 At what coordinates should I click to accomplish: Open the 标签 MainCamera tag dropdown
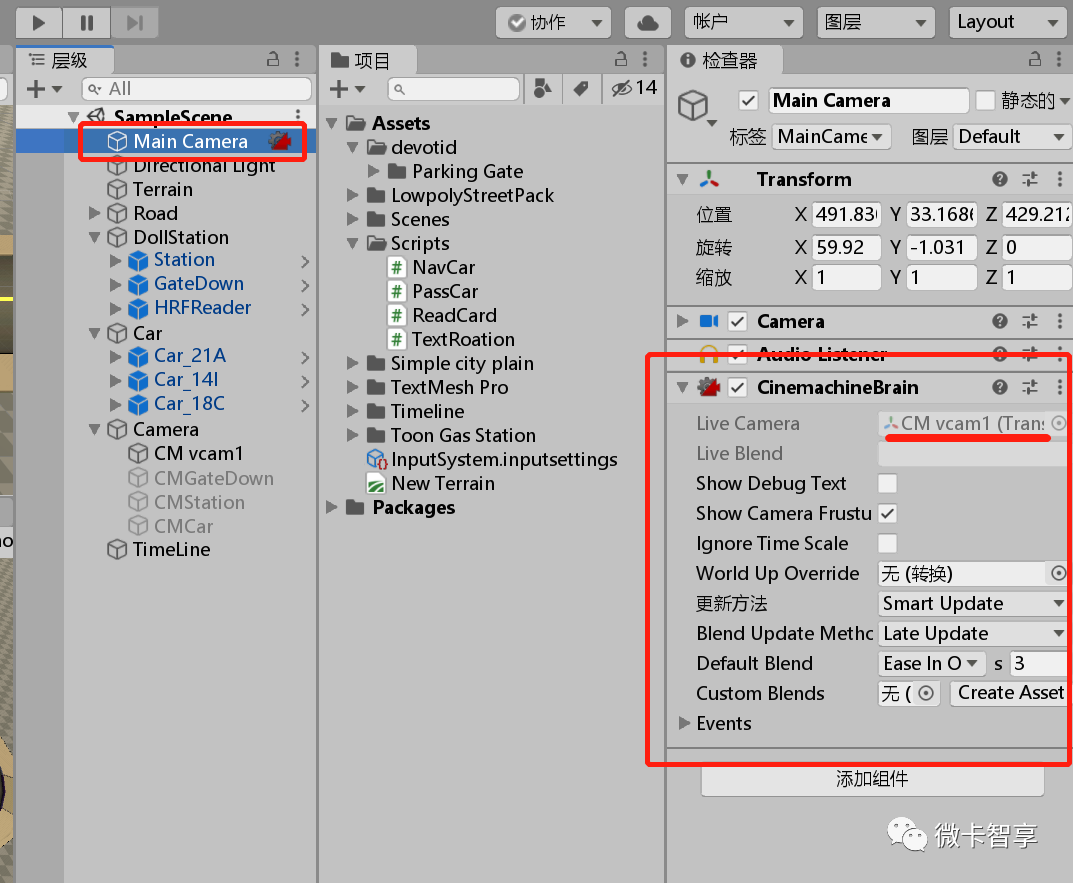click(831, 137)
